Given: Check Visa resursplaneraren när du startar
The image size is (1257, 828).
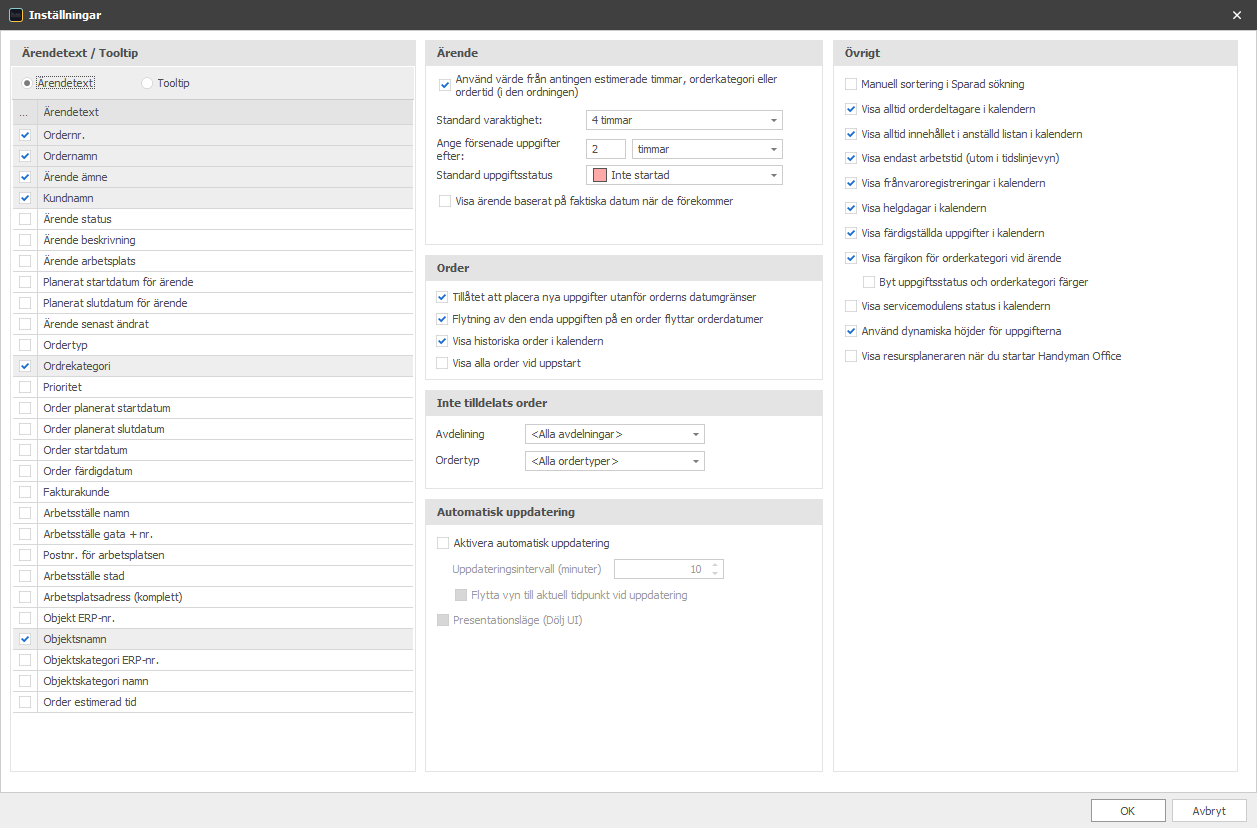Looking at the screenshot, I should (851, 356).
